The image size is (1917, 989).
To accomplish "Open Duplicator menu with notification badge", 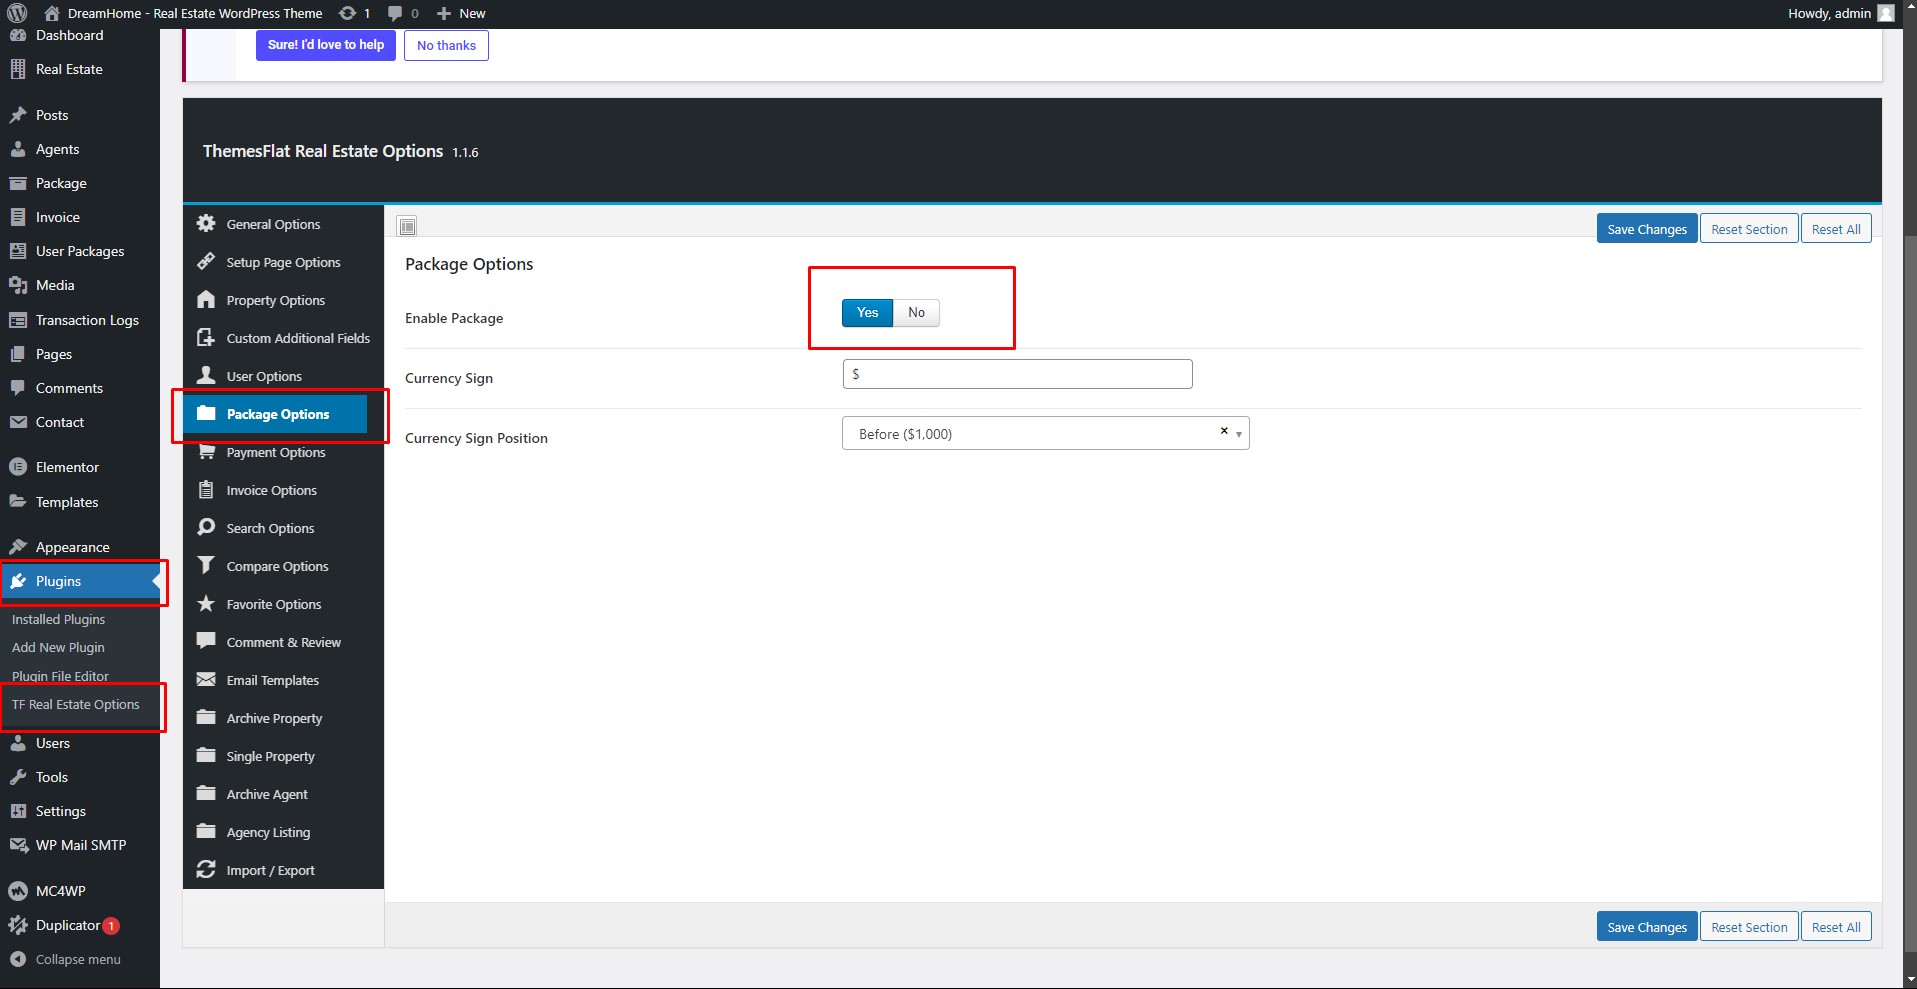I will (x=80, y=925).
